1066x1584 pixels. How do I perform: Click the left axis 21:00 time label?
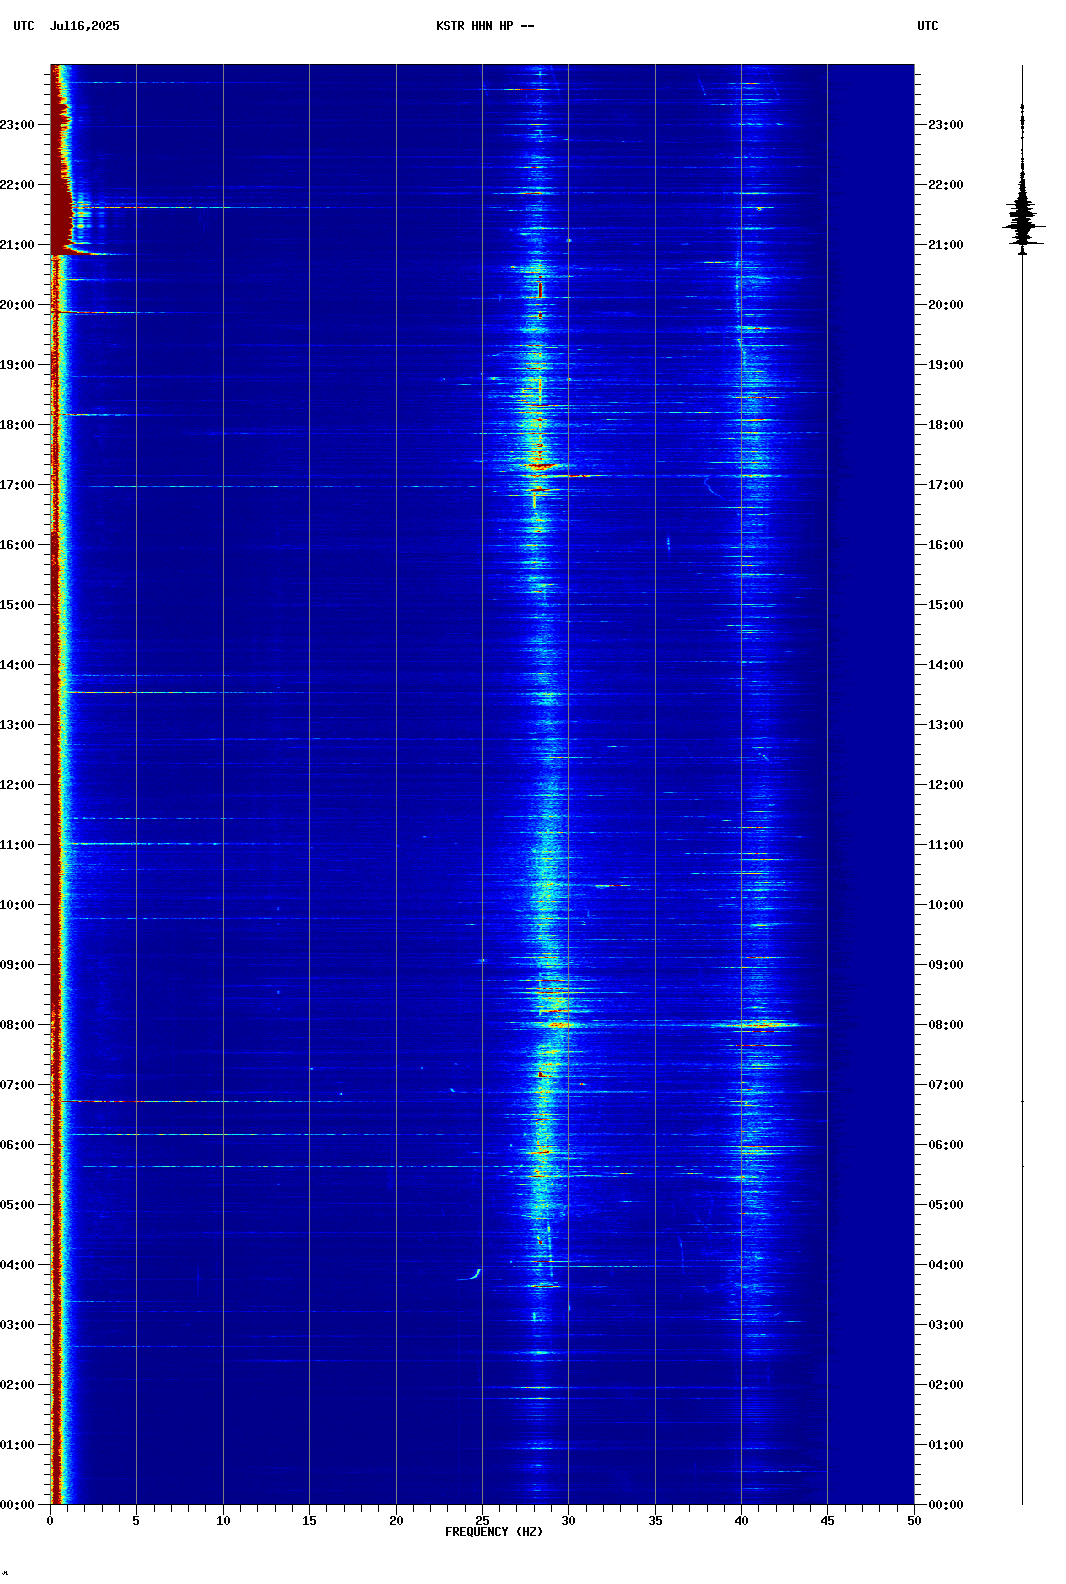(17, 245)
